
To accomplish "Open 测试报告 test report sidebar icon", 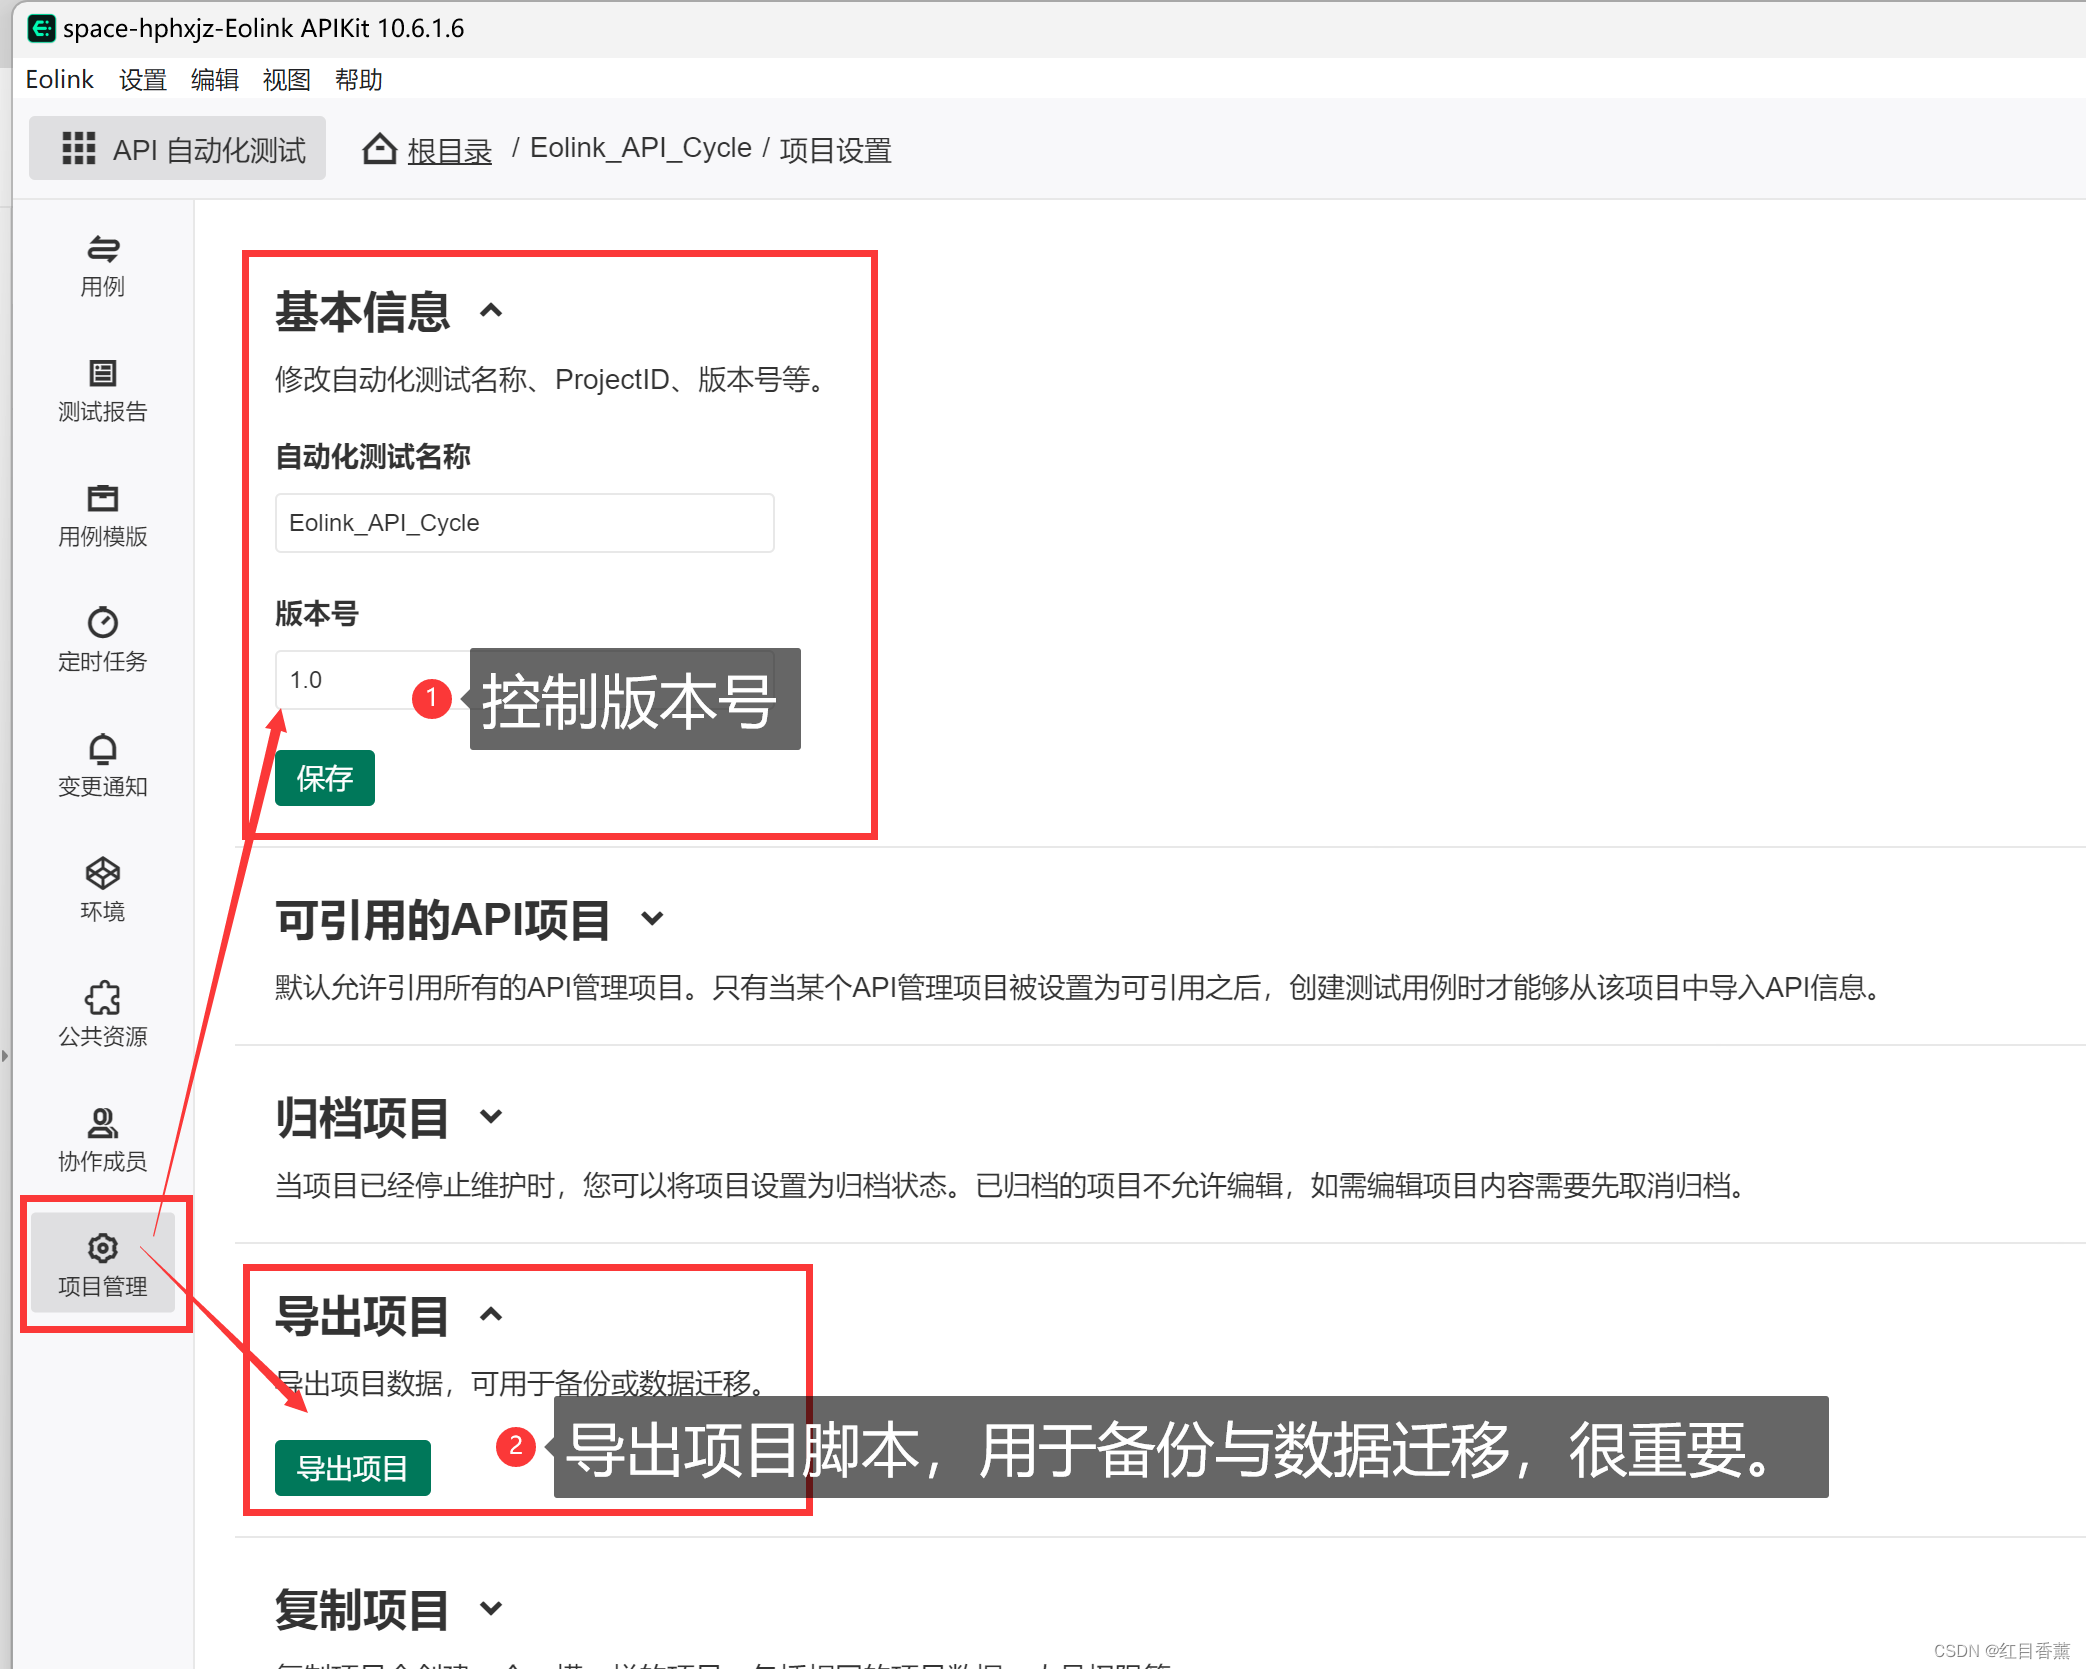I will point(102,374).
